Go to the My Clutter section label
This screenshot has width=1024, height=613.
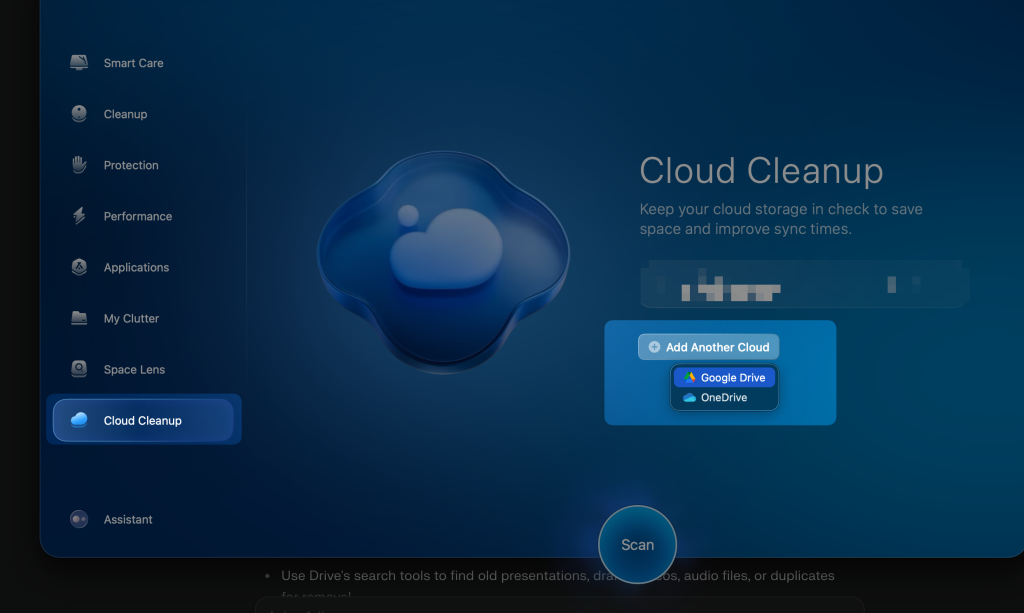[131, 318]
